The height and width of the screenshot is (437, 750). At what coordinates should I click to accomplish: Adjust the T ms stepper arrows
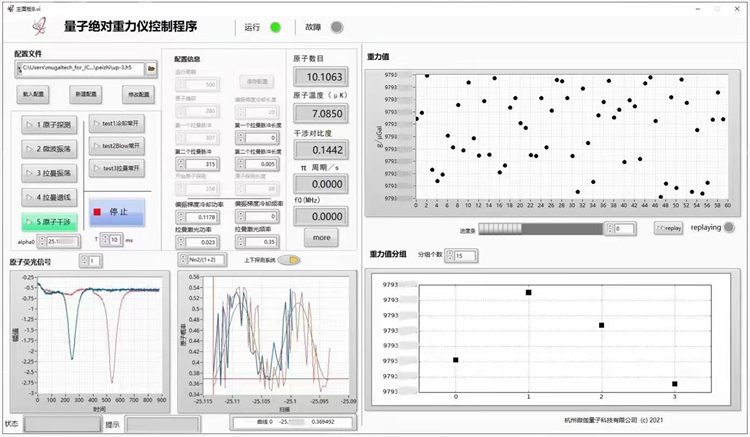coord(104,240)
